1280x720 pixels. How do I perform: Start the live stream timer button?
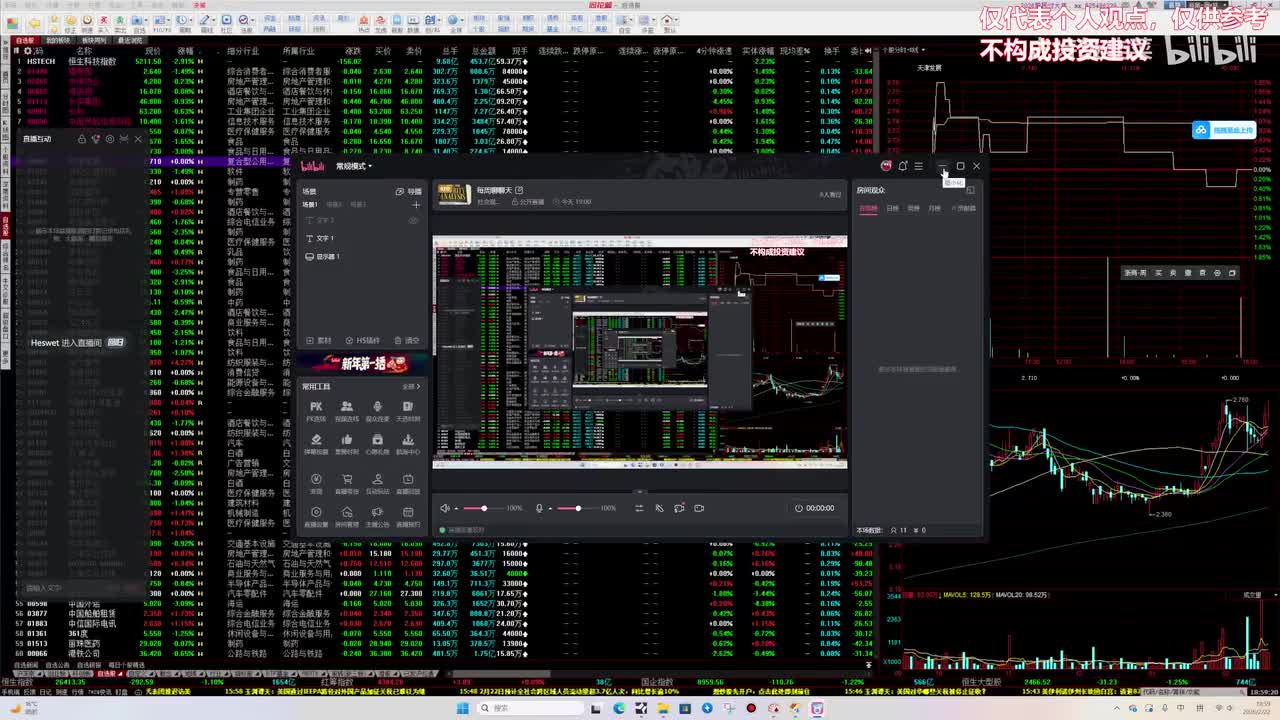tap(814, 508)
